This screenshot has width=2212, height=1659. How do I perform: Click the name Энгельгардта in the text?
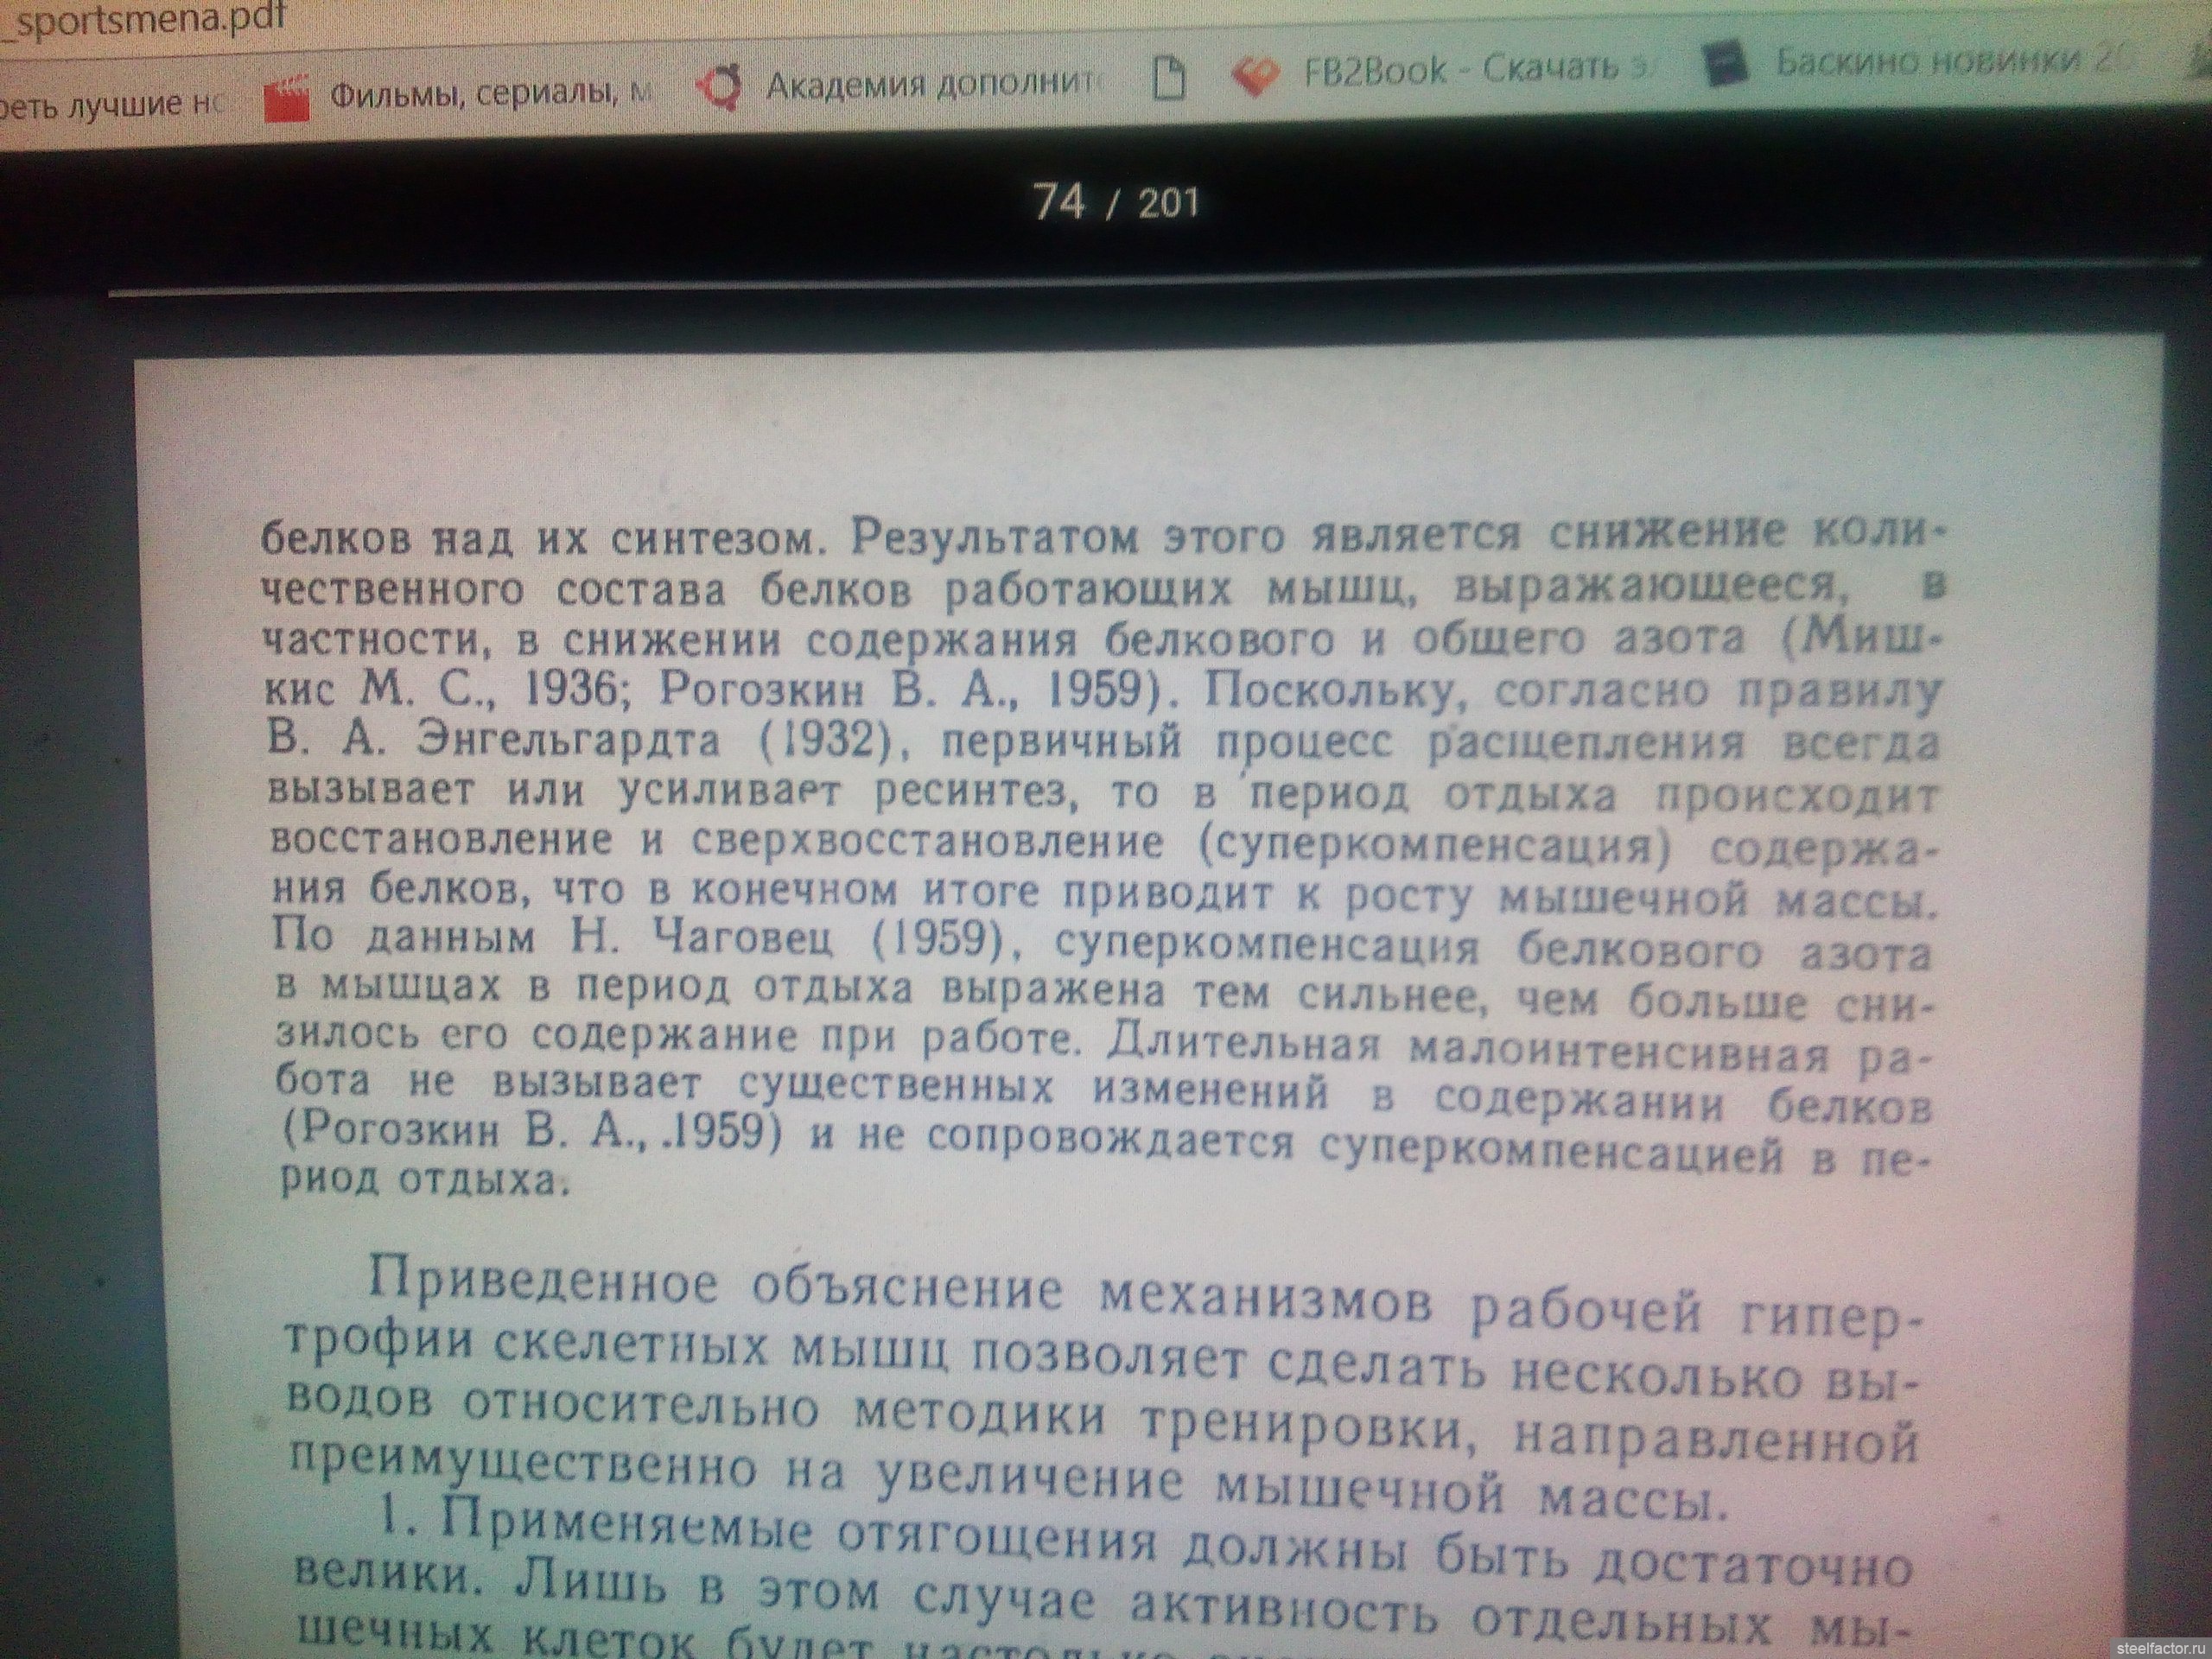click(x=568, y=741)
